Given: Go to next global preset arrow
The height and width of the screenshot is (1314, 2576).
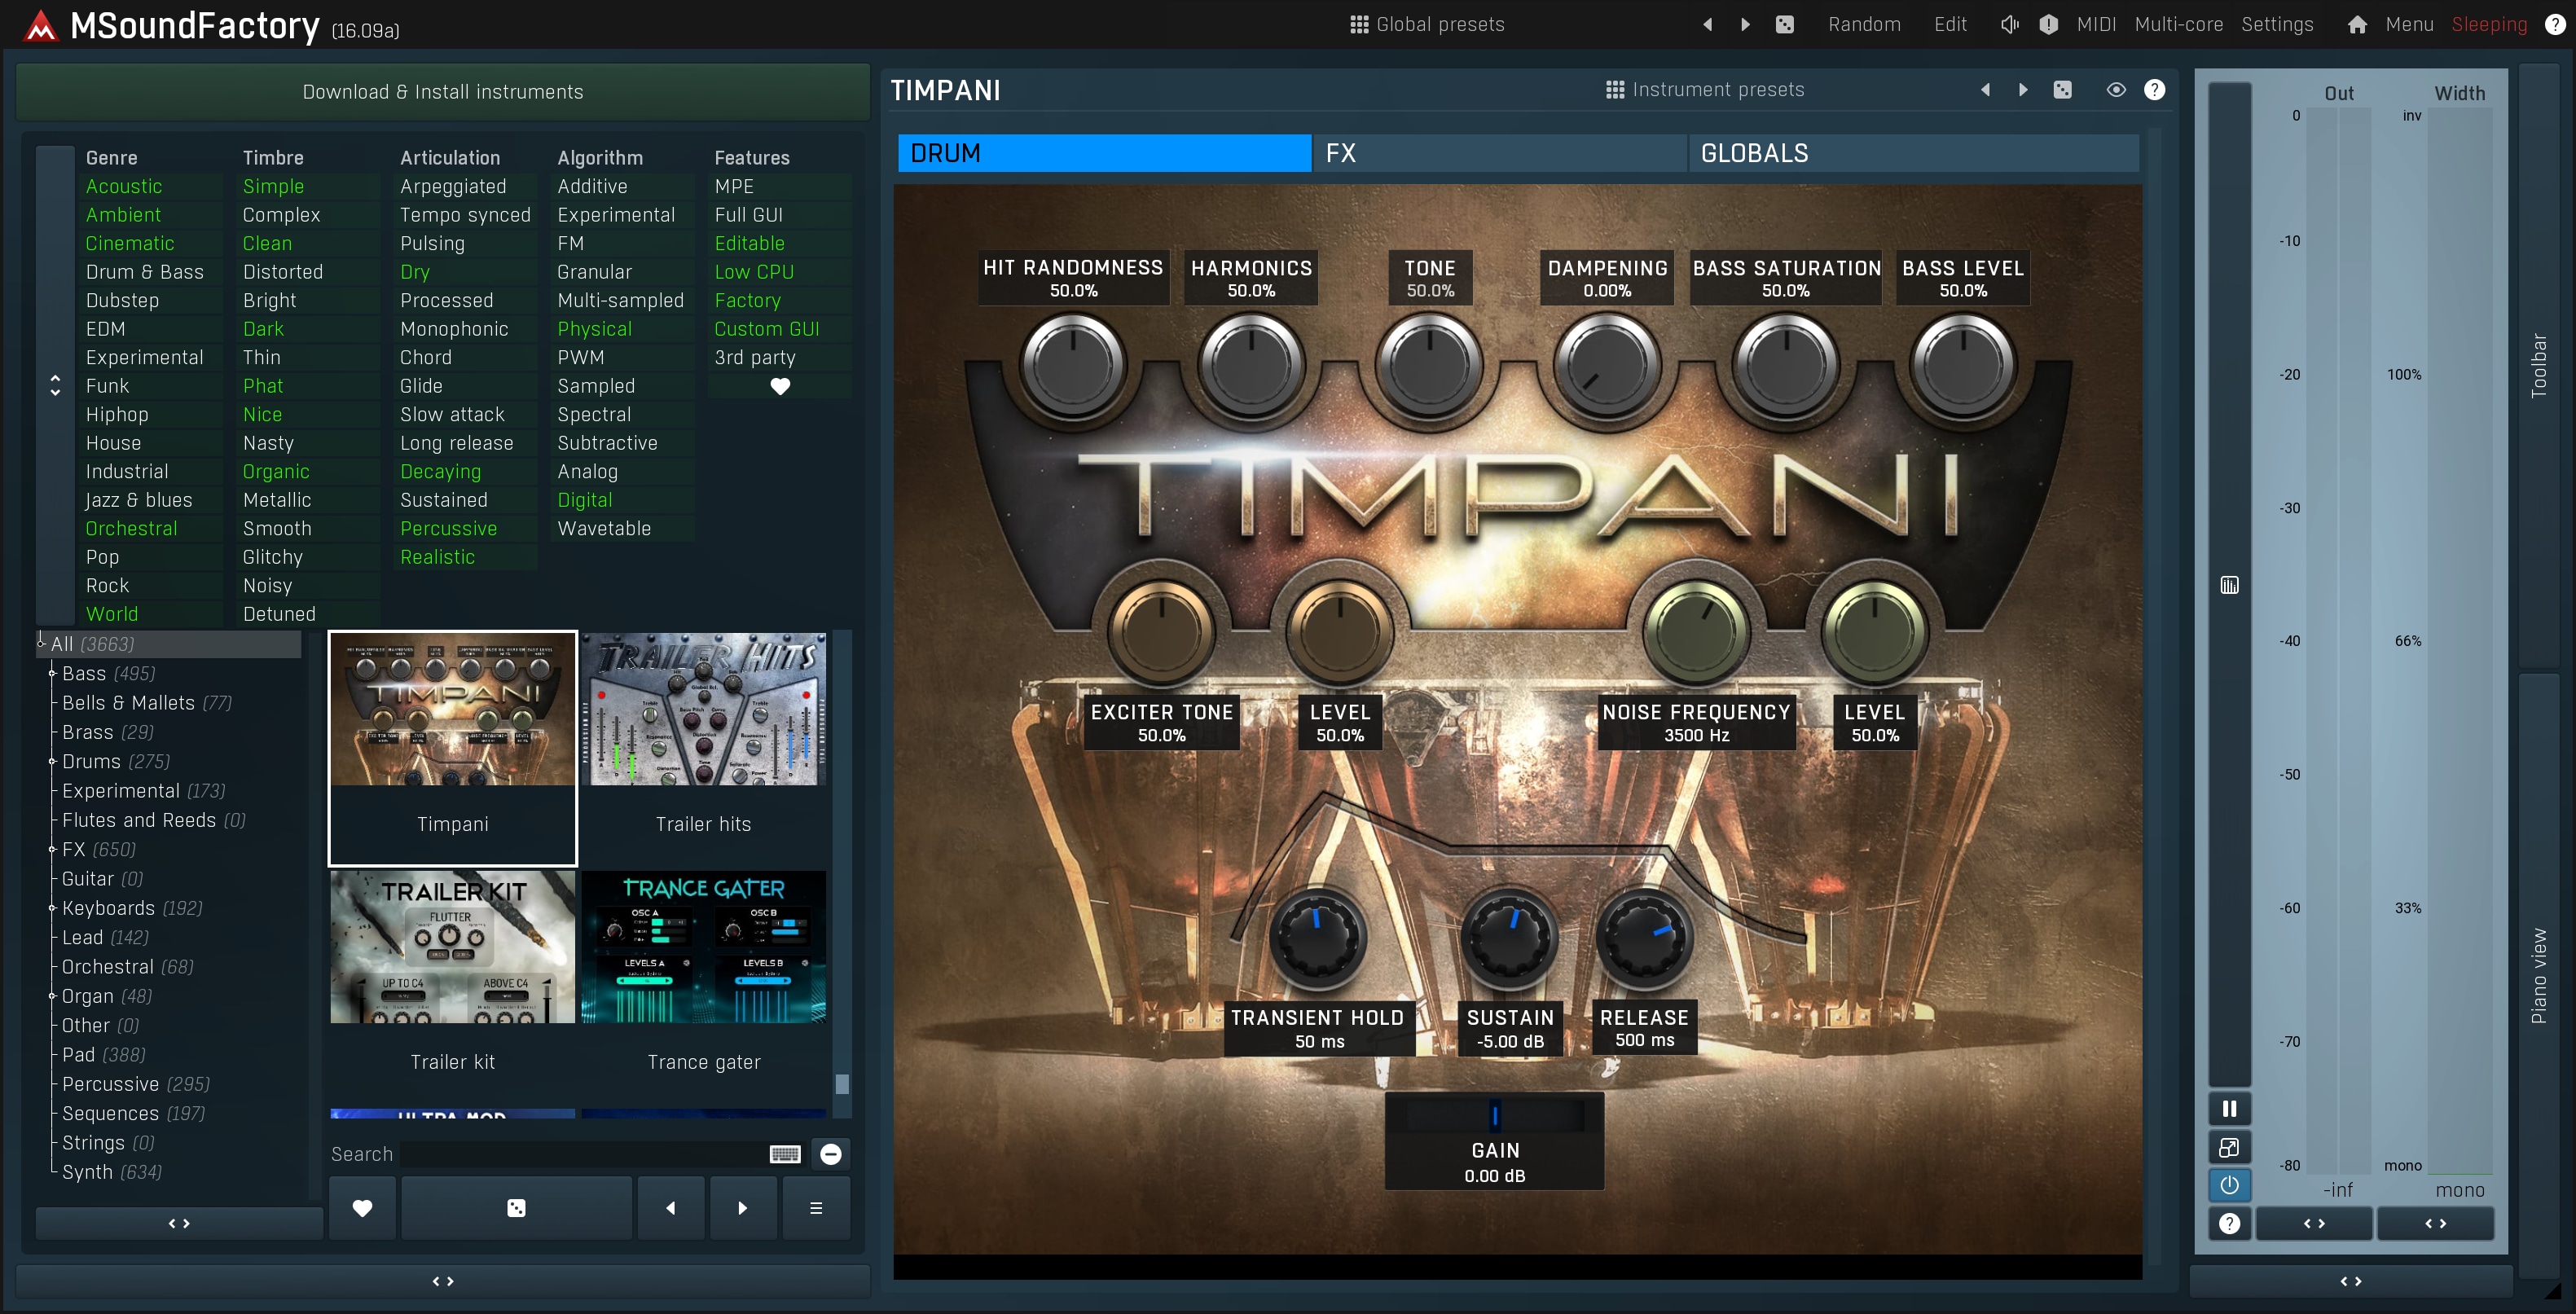Looking at the screenshot, I should point(1745,24).
